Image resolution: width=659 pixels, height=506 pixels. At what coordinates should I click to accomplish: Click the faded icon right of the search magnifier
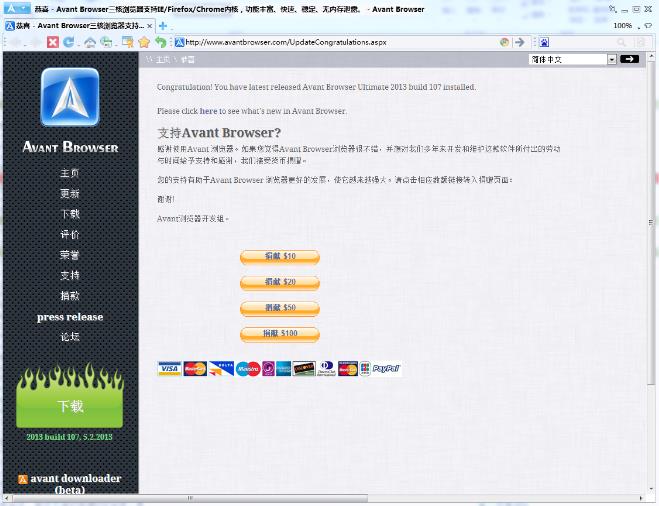641,42
